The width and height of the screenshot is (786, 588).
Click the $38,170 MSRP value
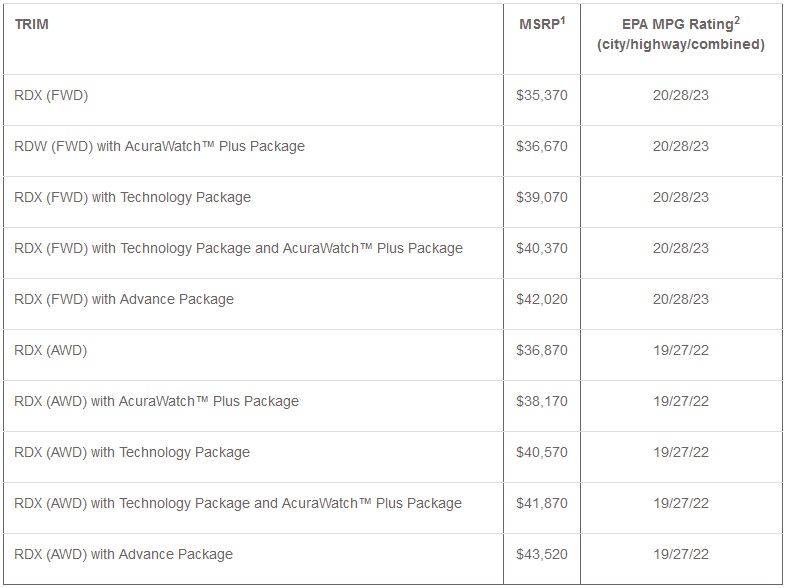pyautogui.click(x=541, y=401)
